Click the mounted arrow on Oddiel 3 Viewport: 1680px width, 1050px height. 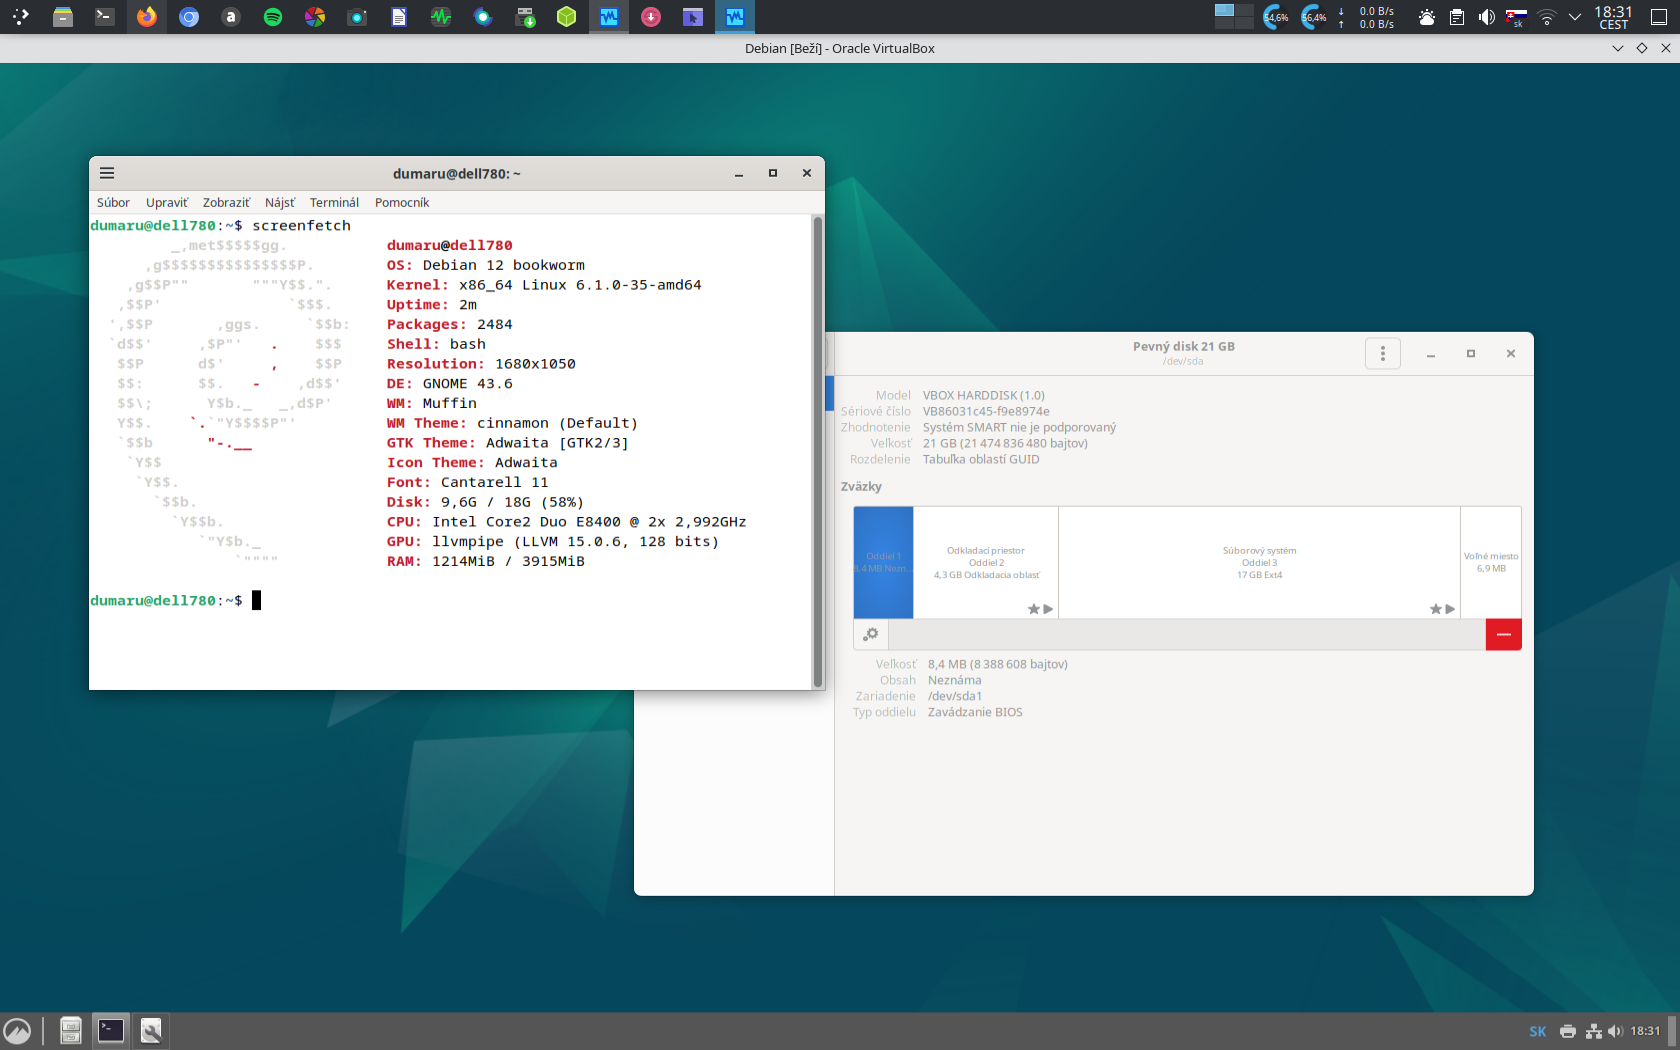point(1450,609)
